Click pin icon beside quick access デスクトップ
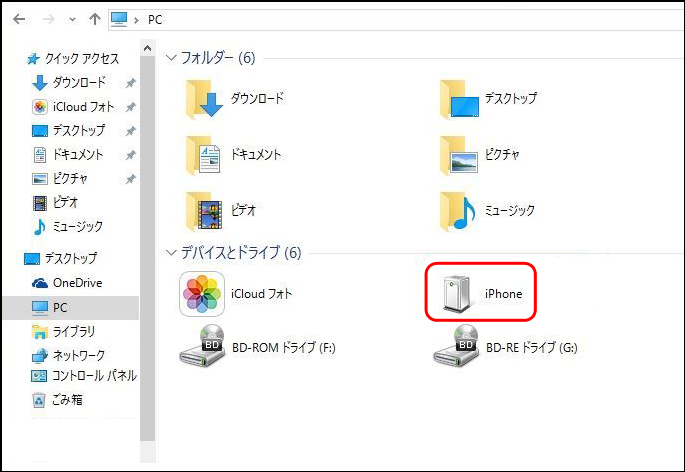This screenshot has height=472, width=685. click(x=130, y=131)
